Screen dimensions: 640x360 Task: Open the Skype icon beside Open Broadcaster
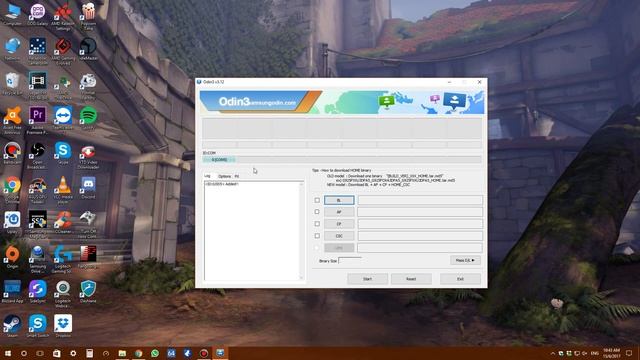click(x=63, y=153)
